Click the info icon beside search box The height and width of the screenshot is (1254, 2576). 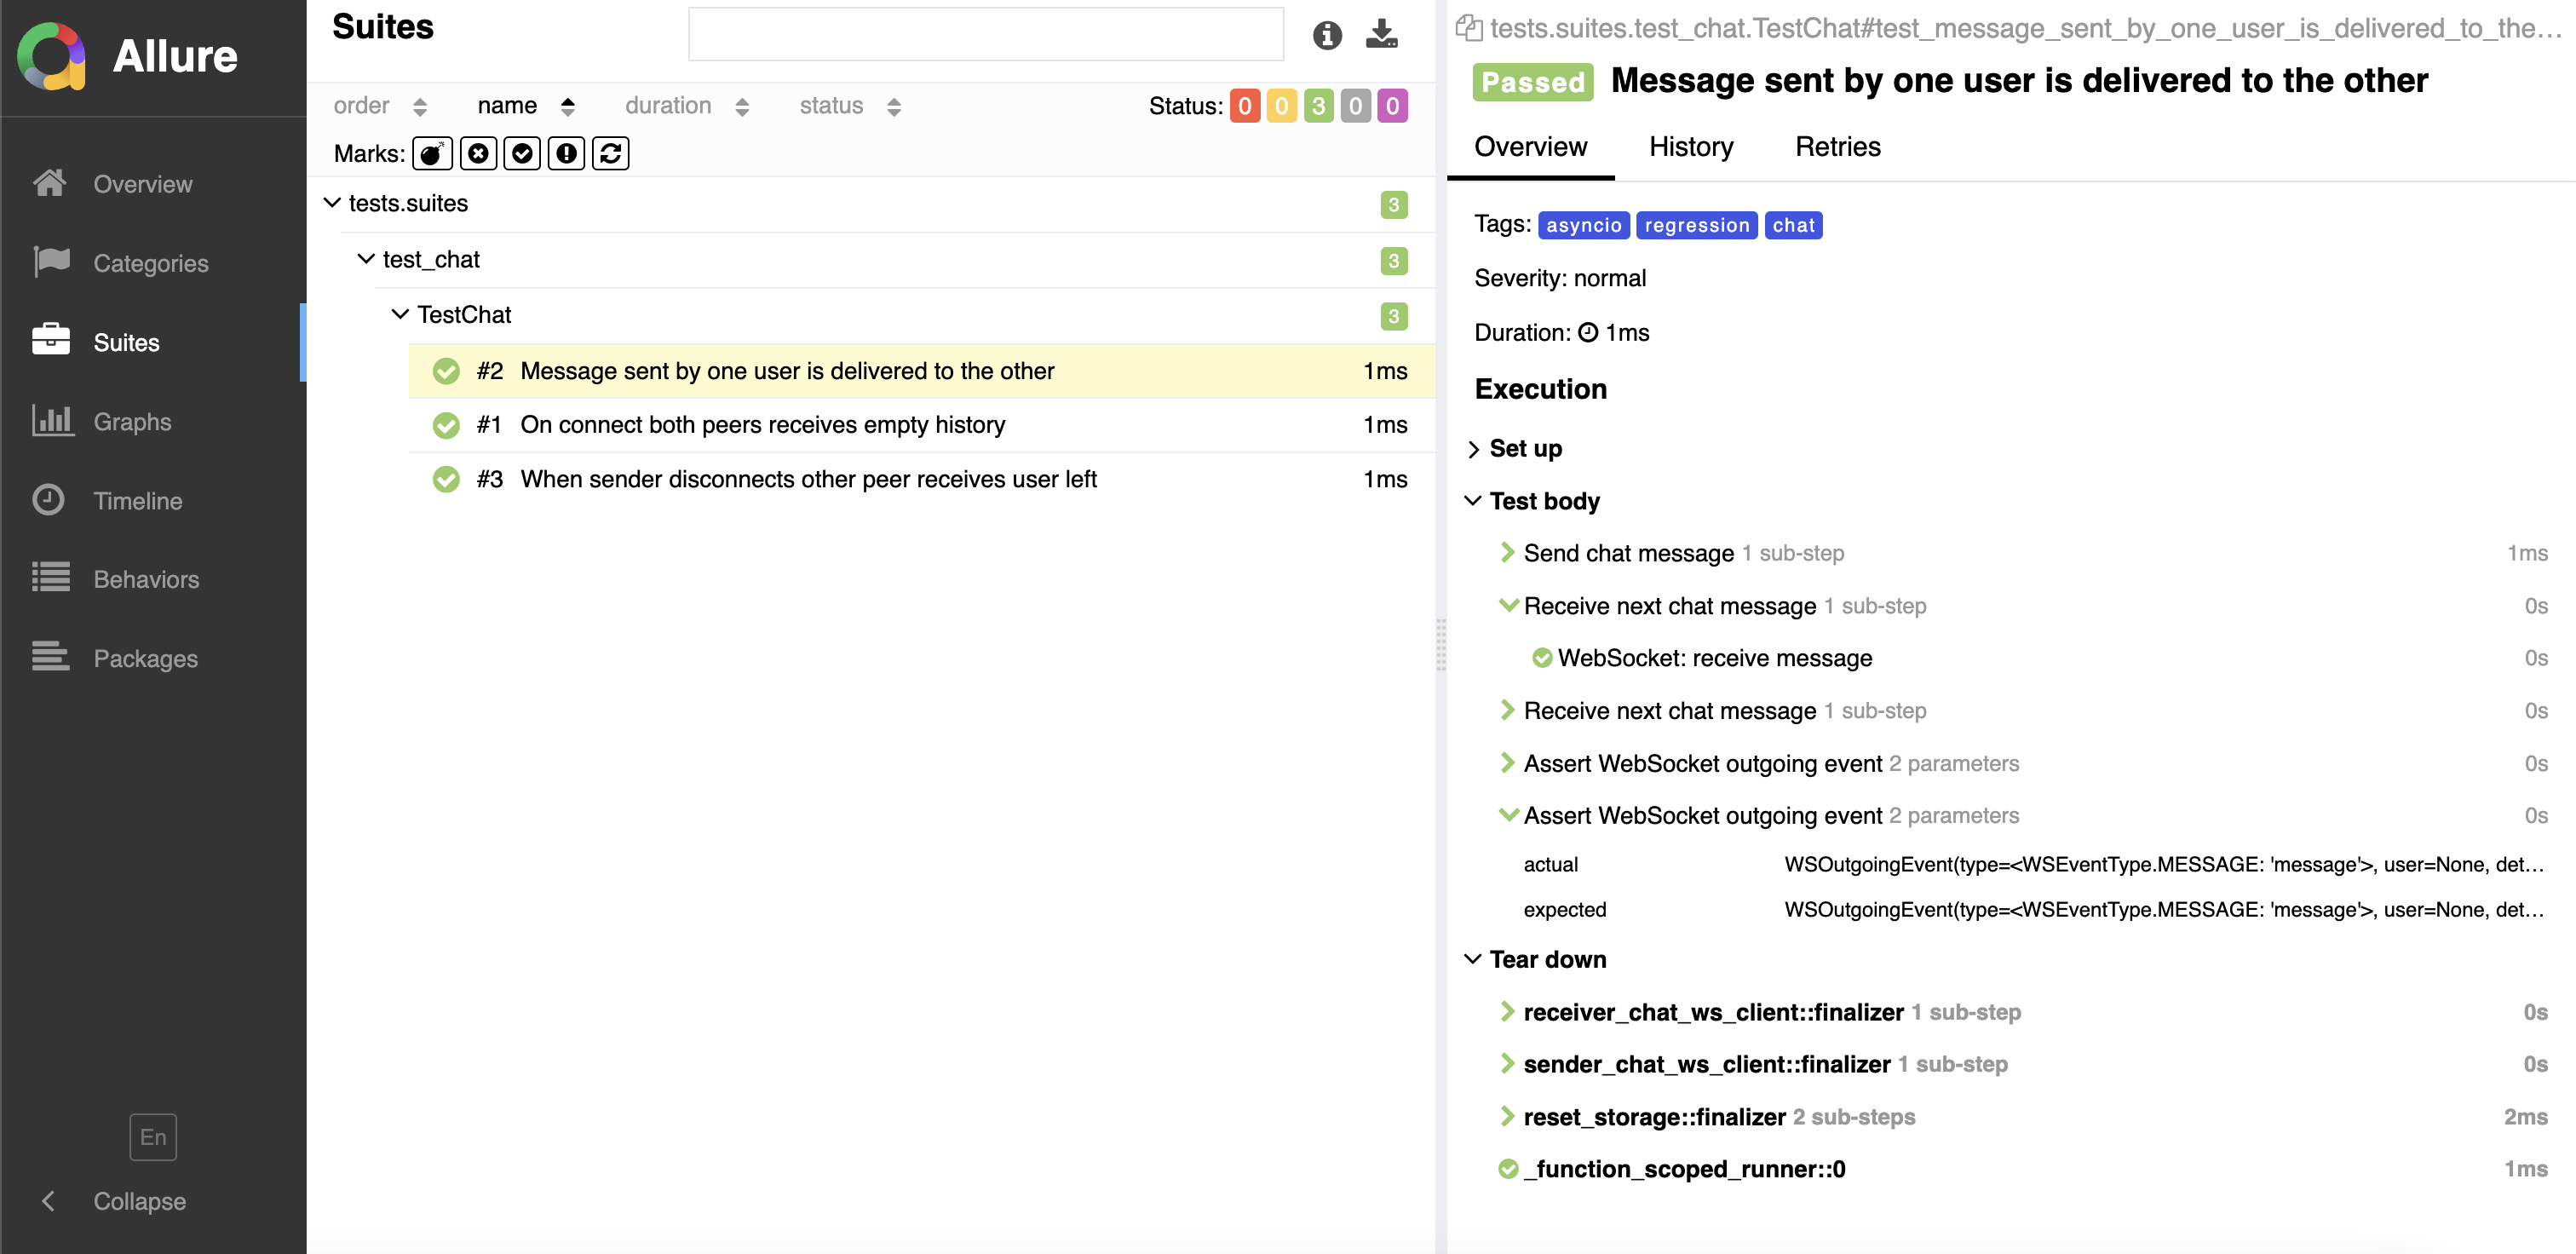tap(1327, 35)
